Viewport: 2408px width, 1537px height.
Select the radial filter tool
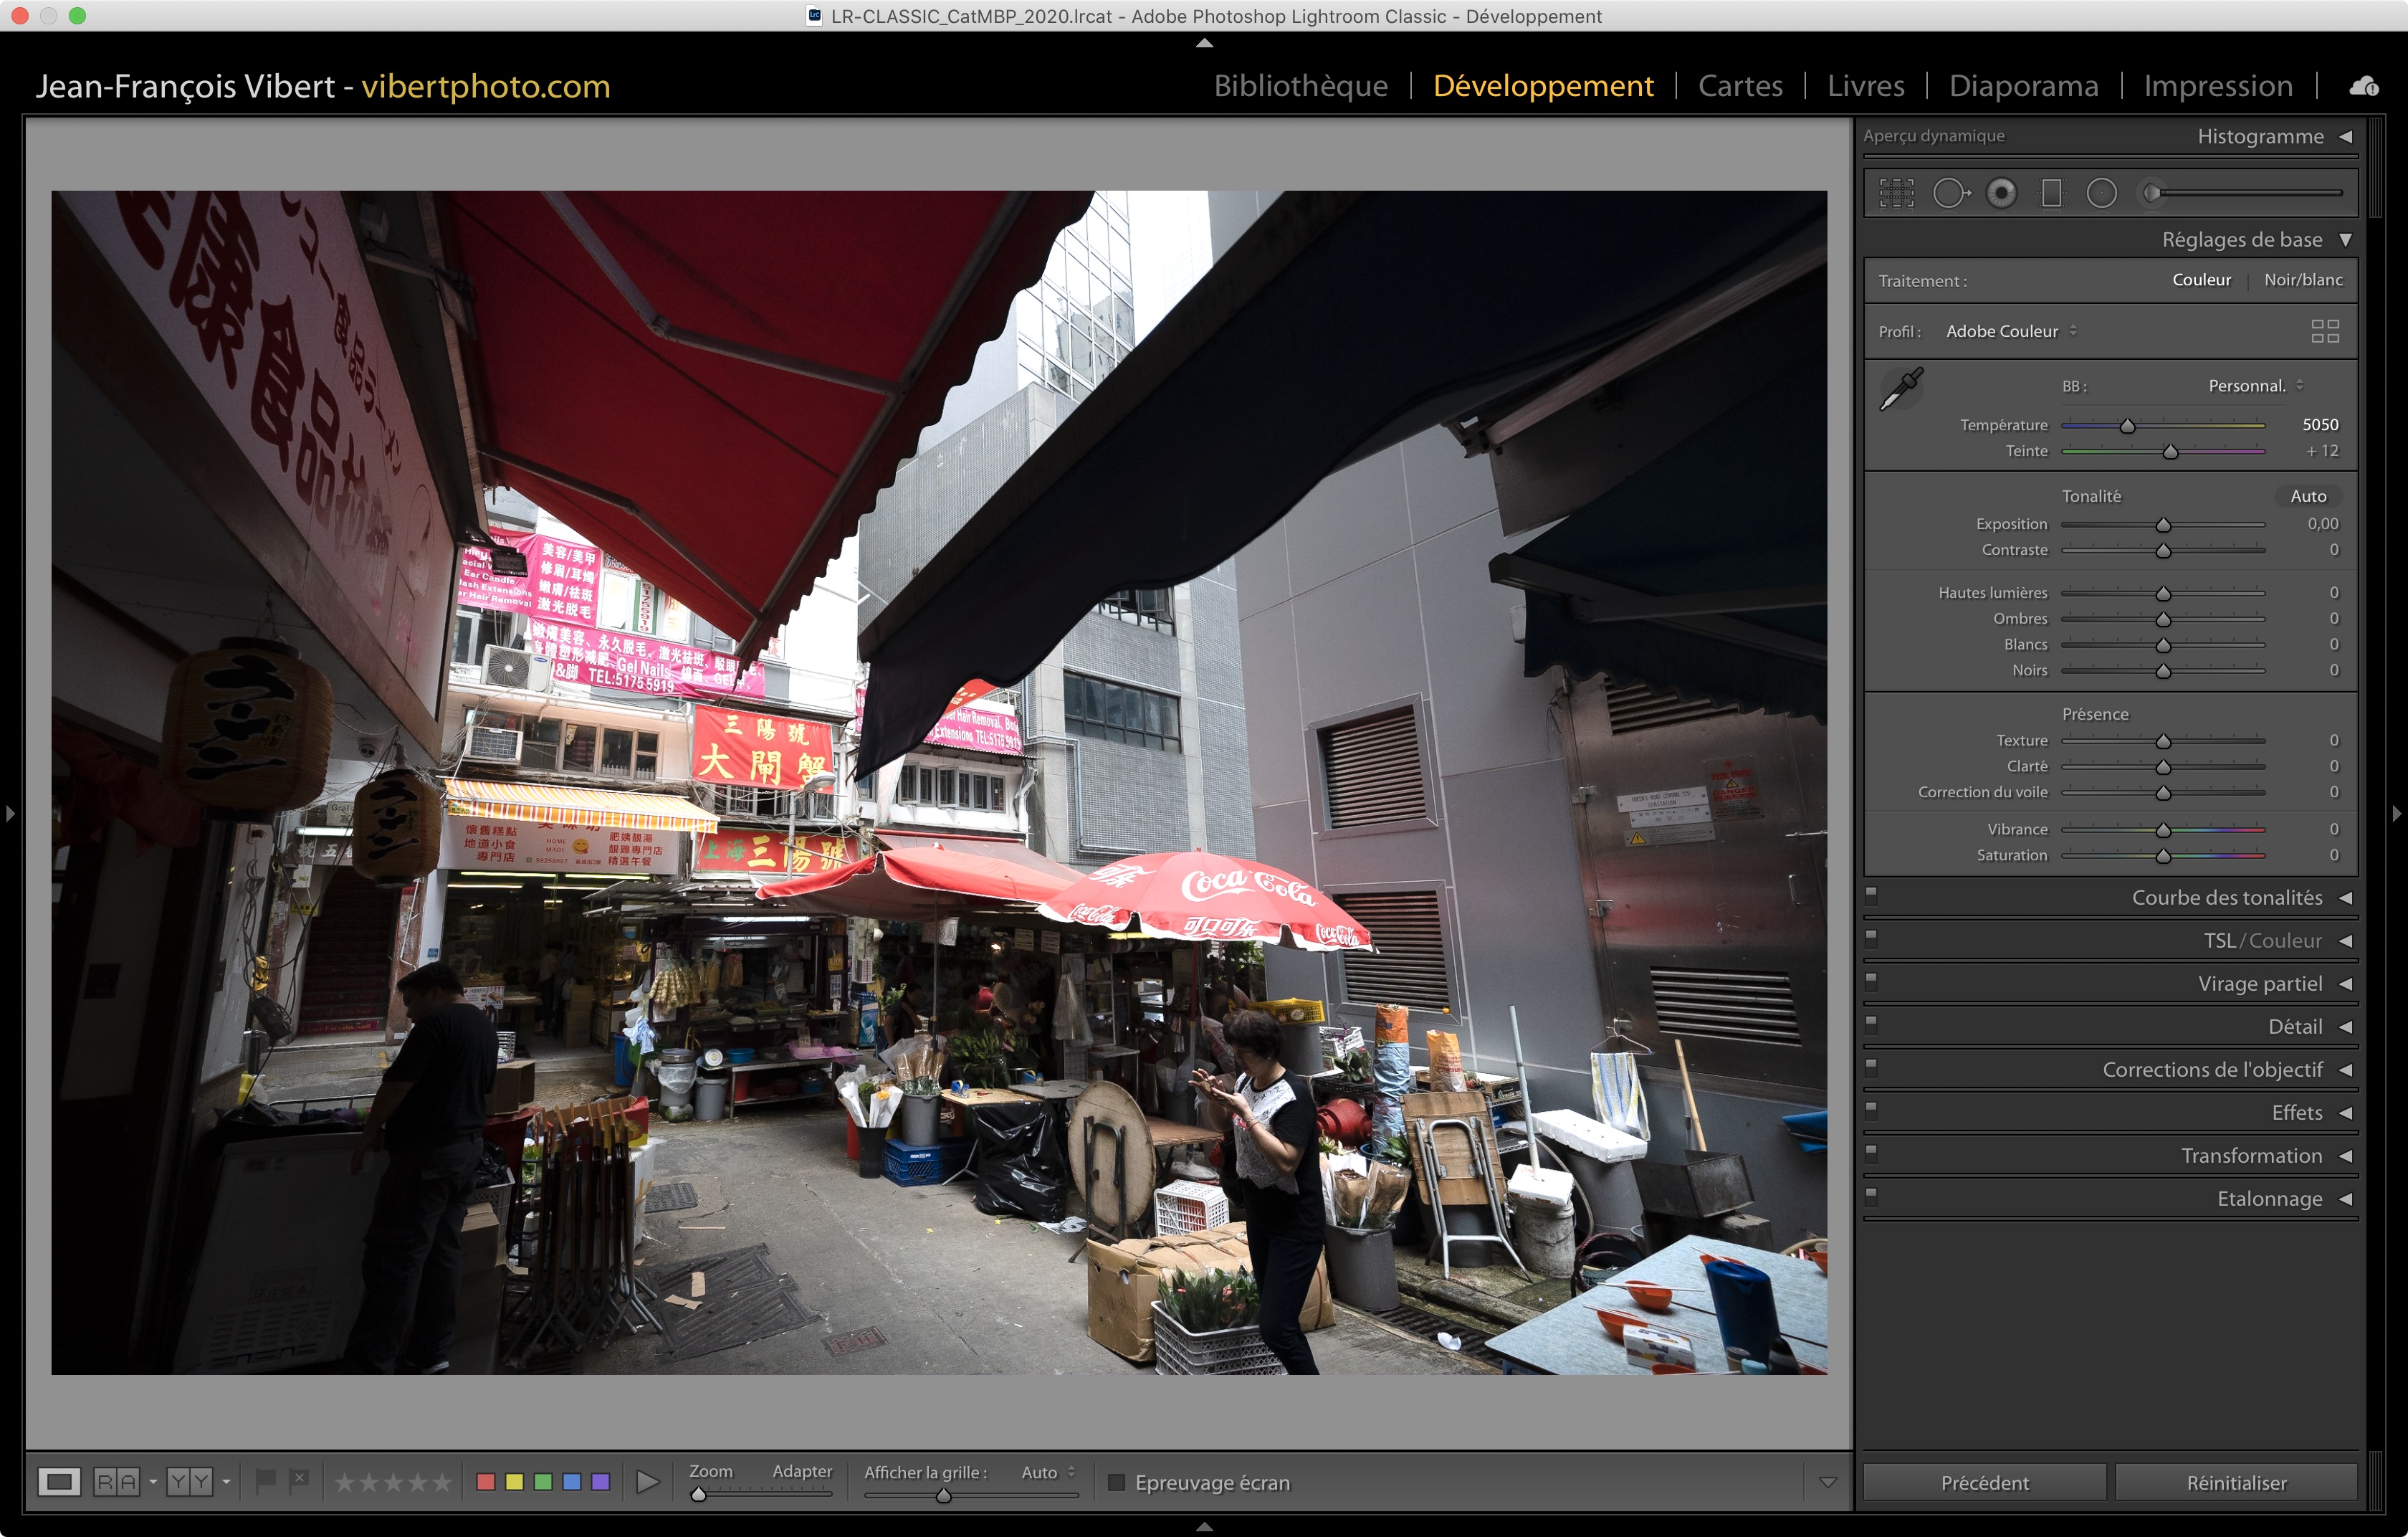[2101, 193]
